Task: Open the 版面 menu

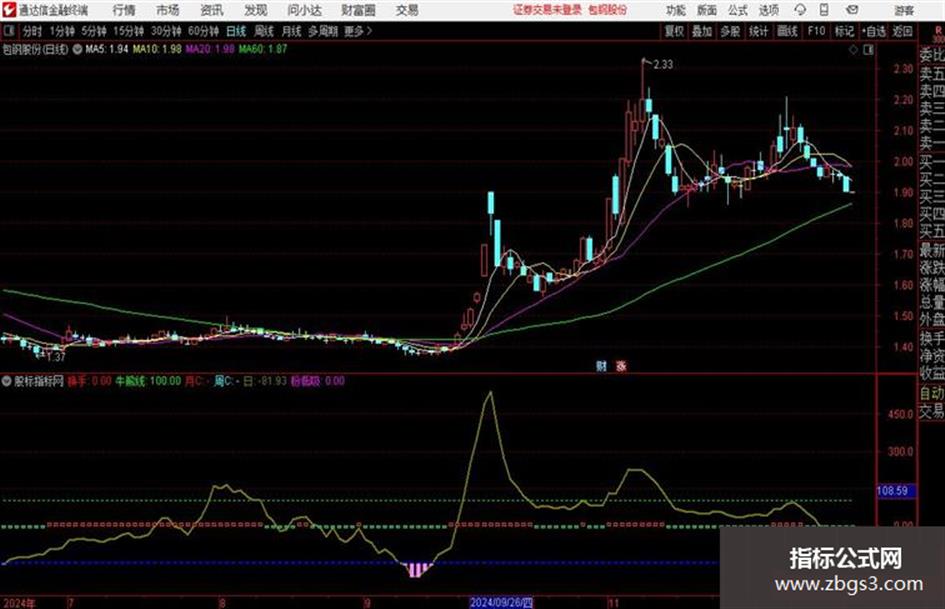Action: point(706,10)
